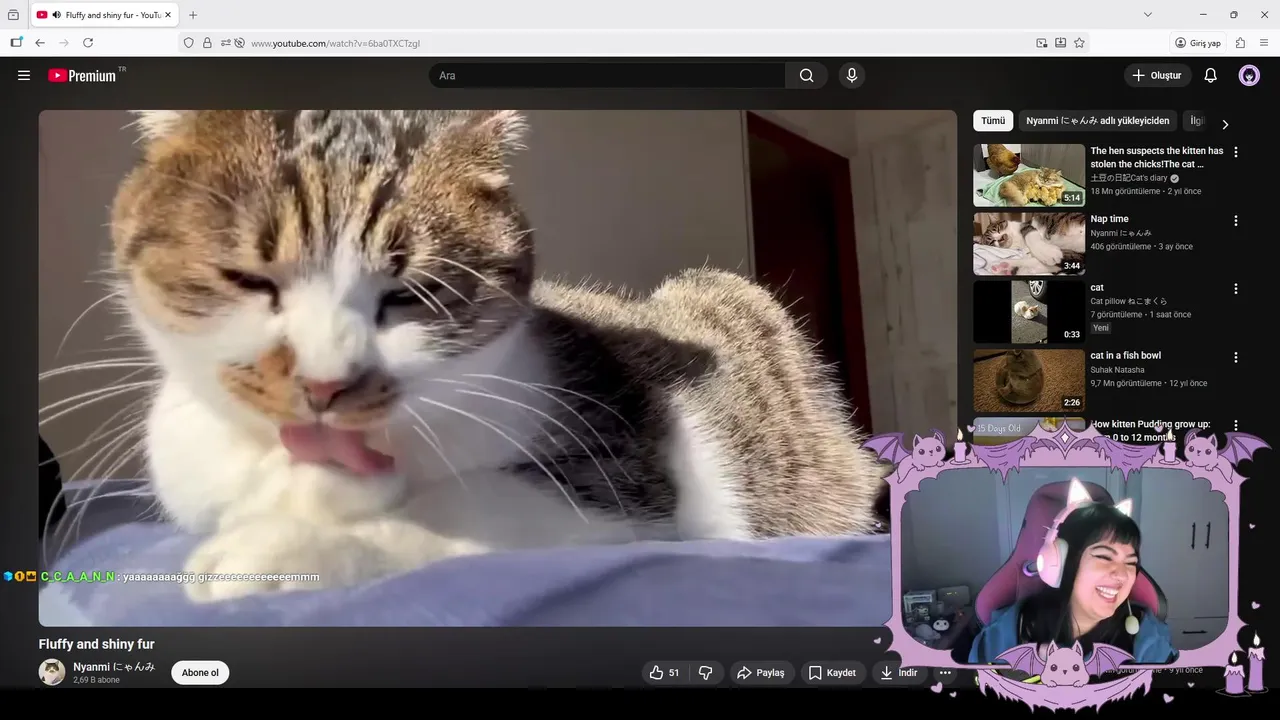Bookmark this page with the star icon

pos(1079,43)
